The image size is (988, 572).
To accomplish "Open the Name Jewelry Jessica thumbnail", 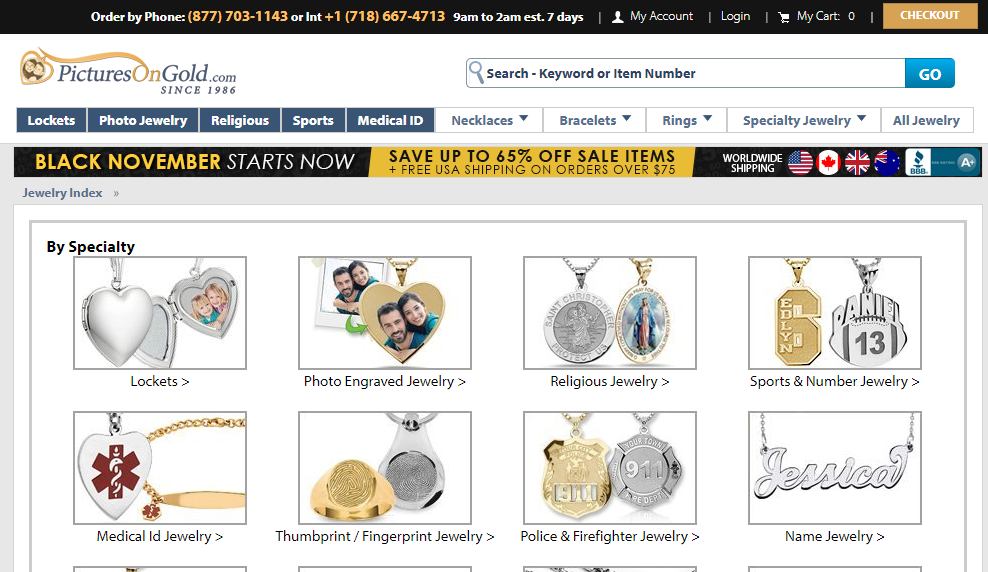I will click(x=834, y=468).
